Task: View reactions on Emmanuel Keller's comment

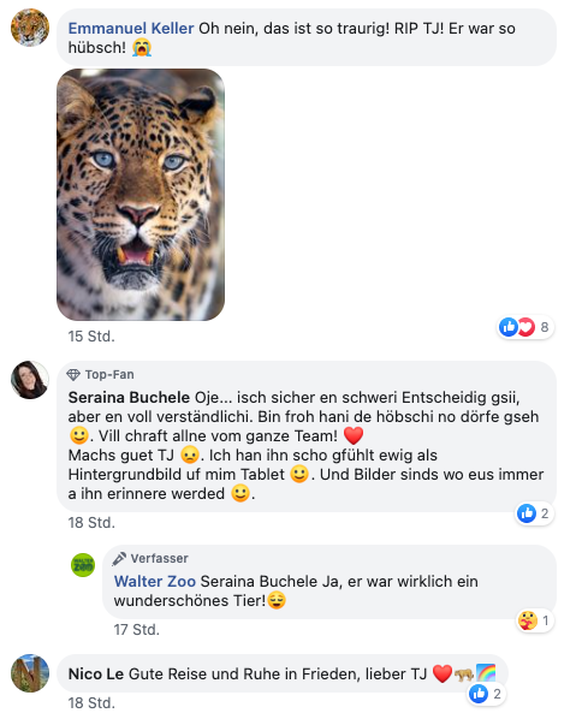Action: (x=525, y=327)
